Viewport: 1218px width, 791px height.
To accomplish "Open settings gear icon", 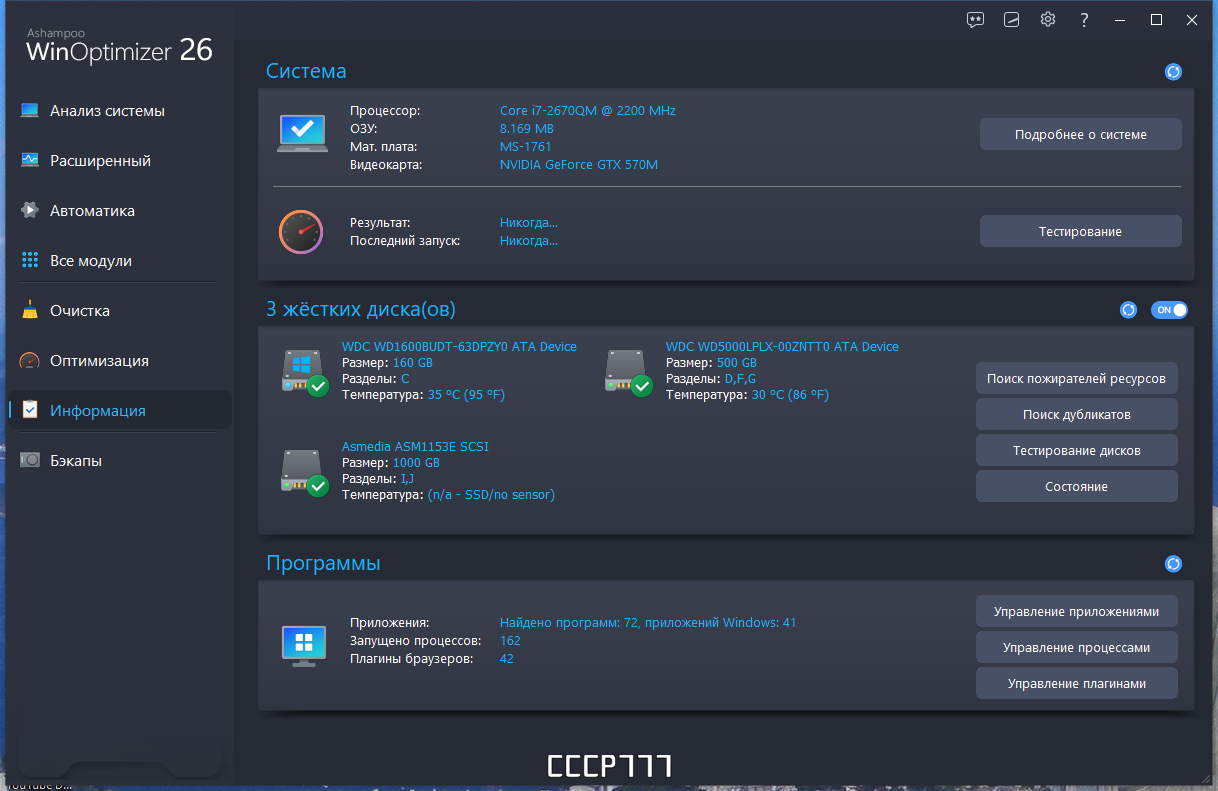I will 1048,19.
